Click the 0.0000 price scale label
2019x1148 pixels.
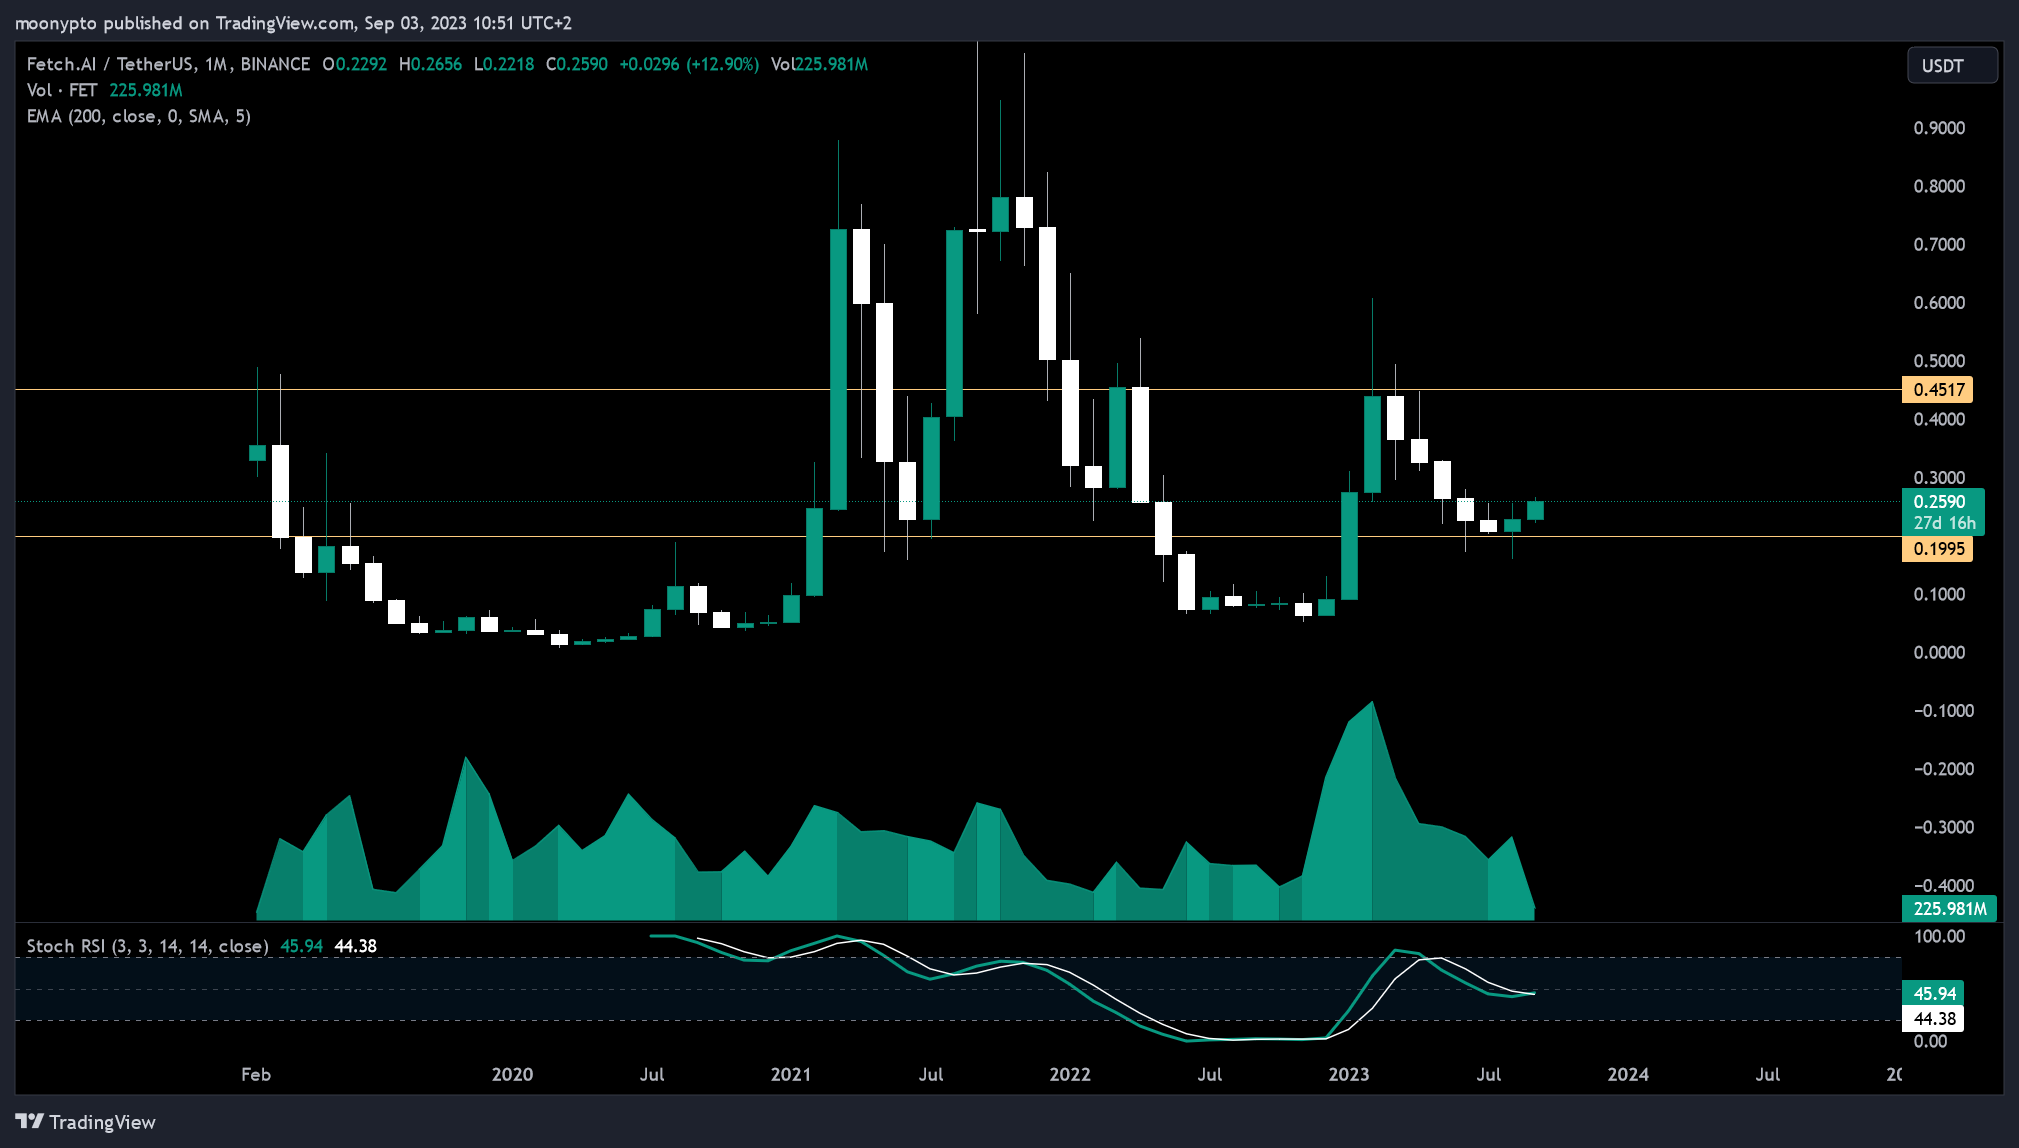1939,653
